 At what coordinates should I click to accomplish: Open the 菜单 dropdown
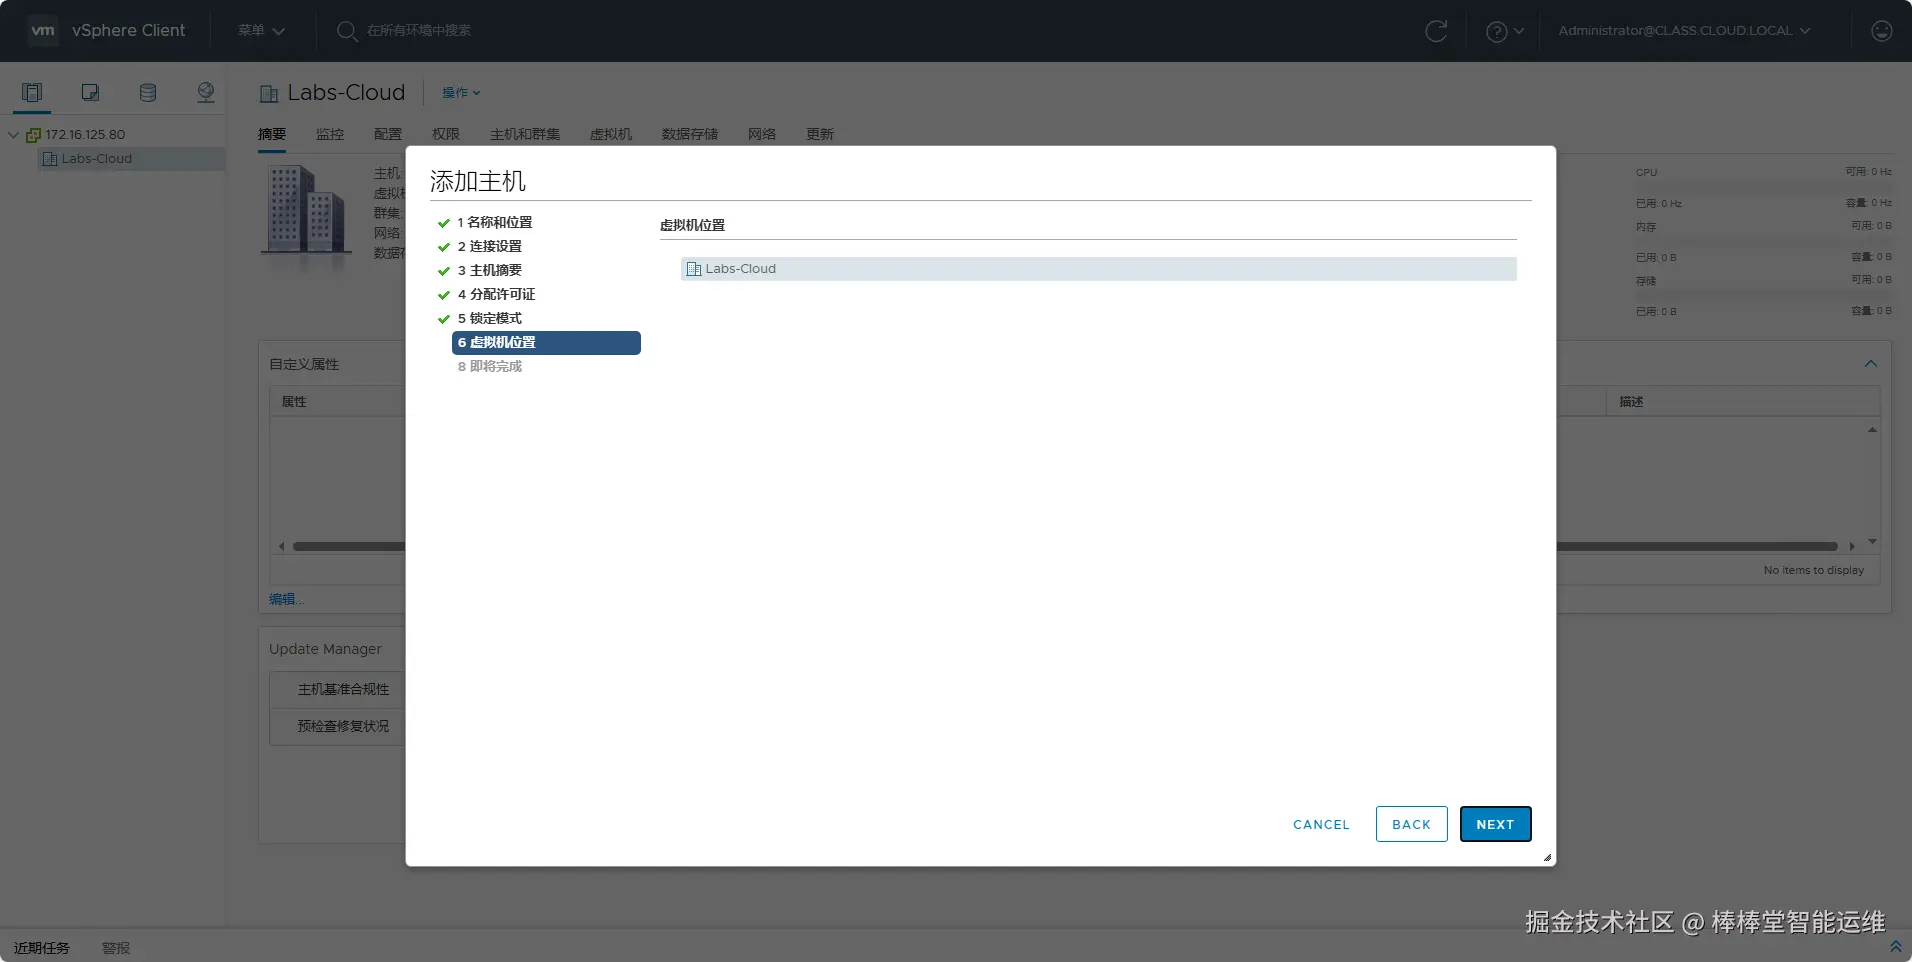point(261,31)
